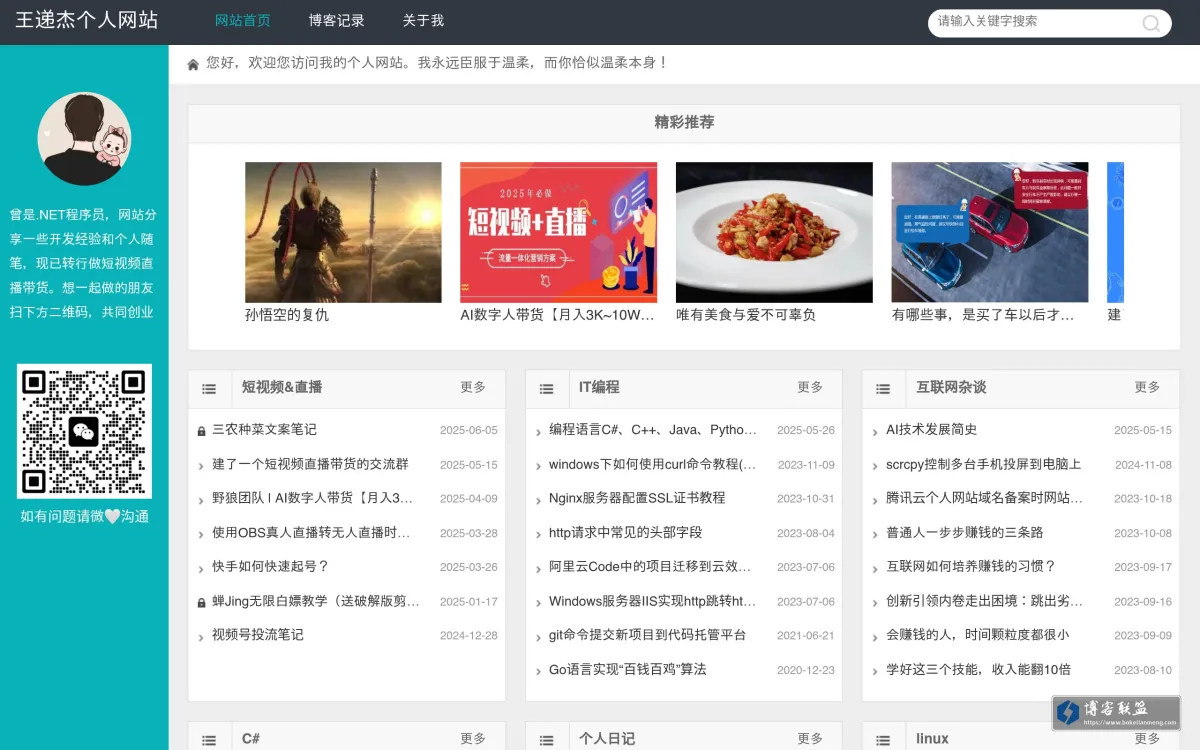
Task: Click the home icon beside the welcome message
Action: tap(193, 64)
